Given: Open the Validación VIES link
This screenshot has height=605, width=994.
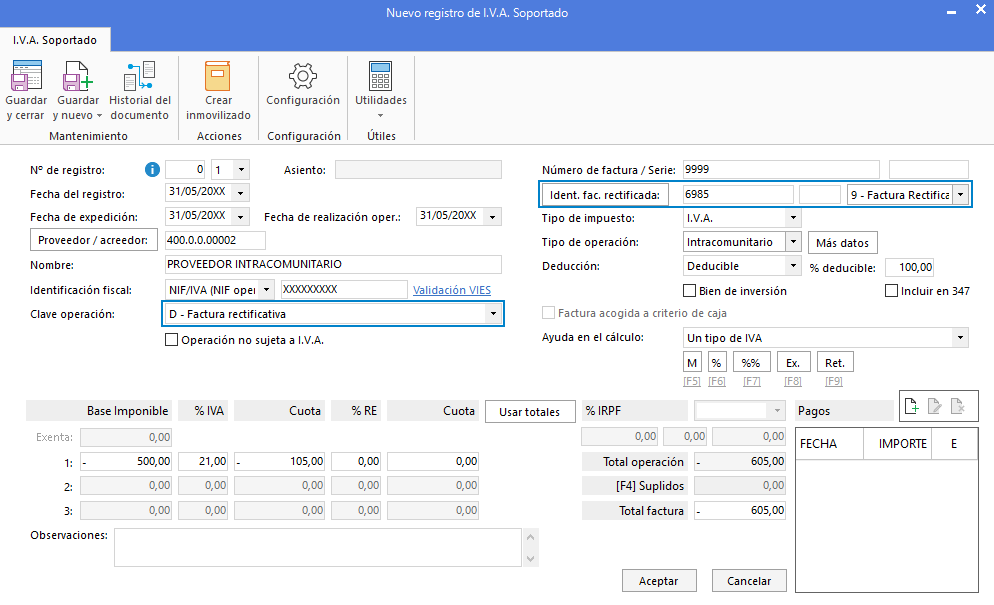Looking at the screenshot, I should click(x=452, y=290).
